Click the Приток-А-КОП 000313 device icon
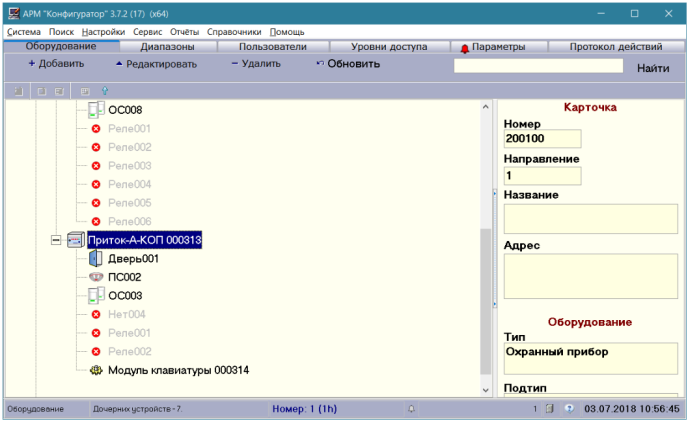This screenshot has height=421, width=690. [77, 241]
